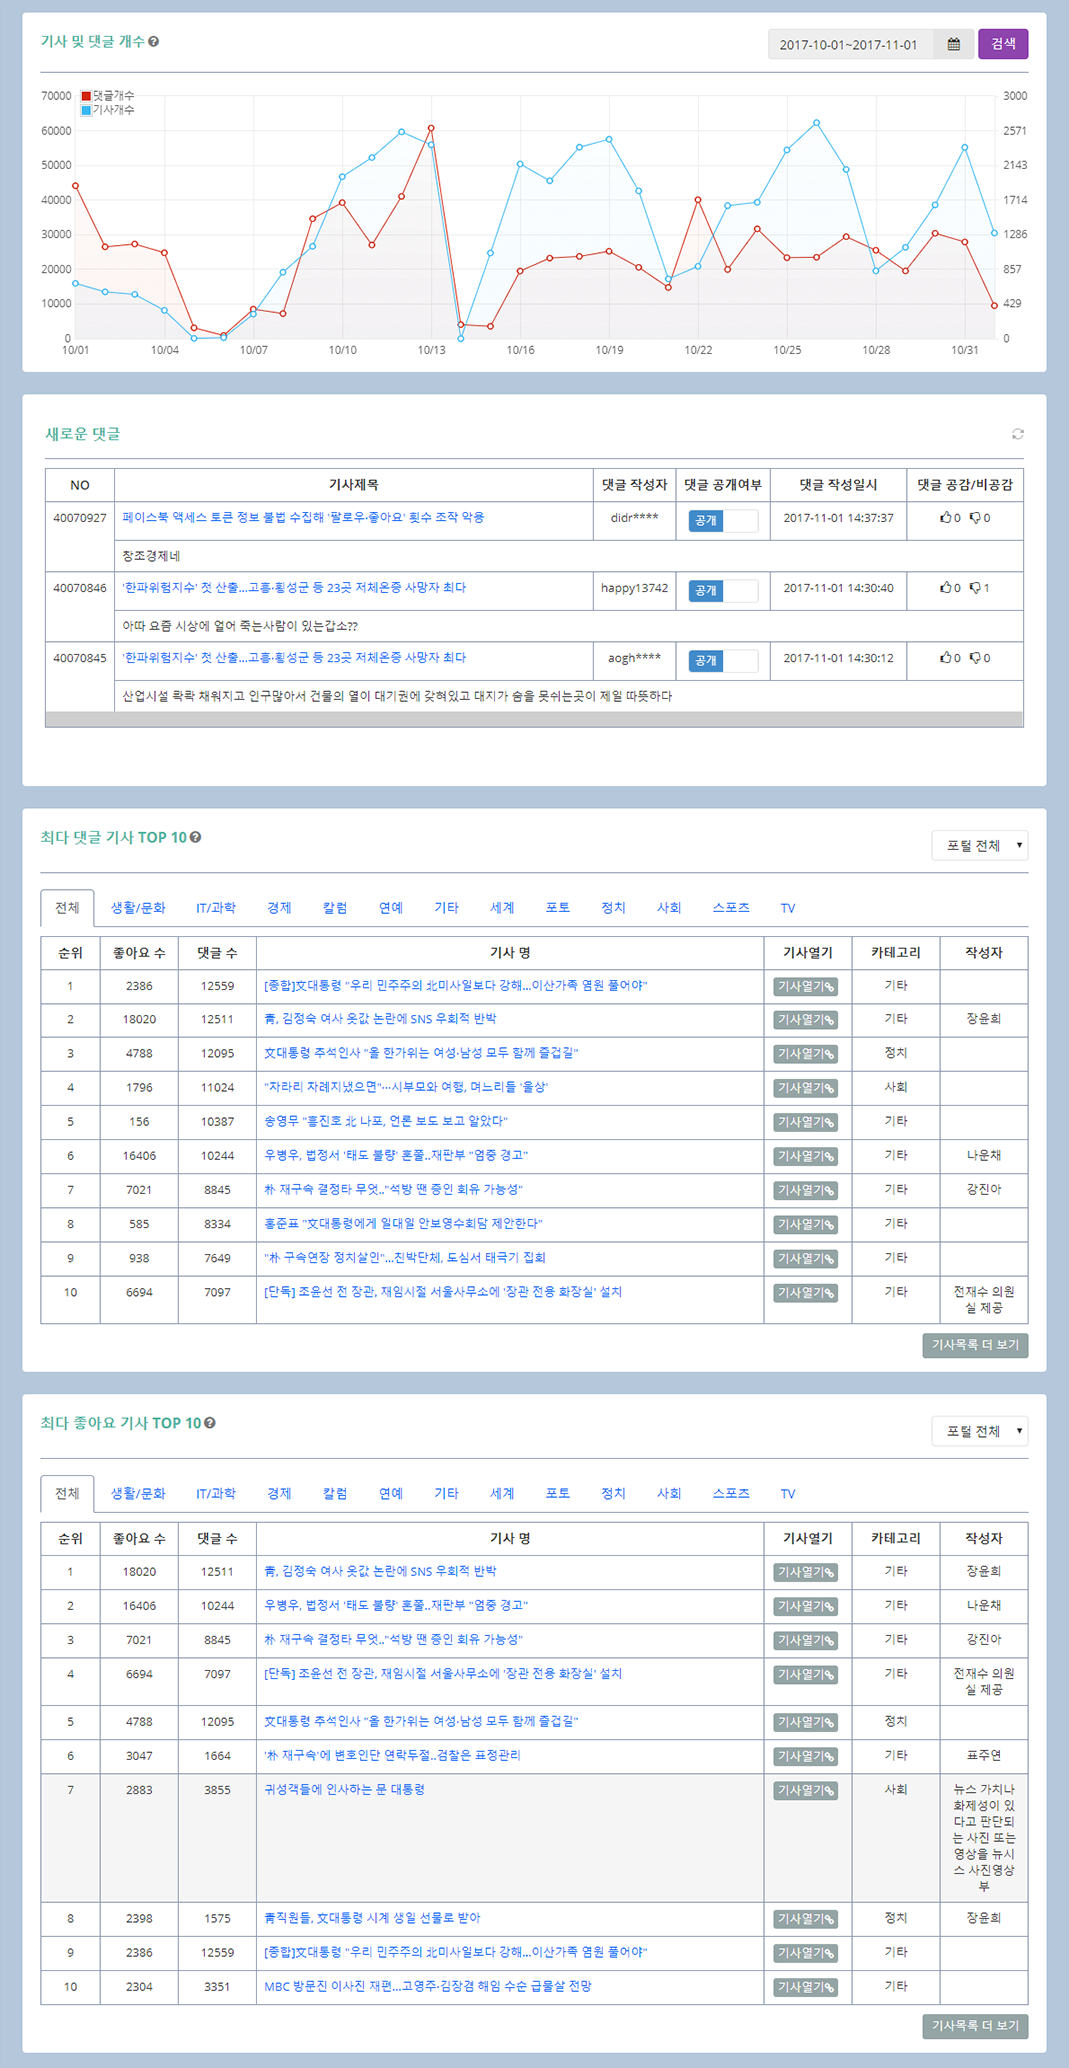
Task: Click the date range input field
Action: coord(849,45)
